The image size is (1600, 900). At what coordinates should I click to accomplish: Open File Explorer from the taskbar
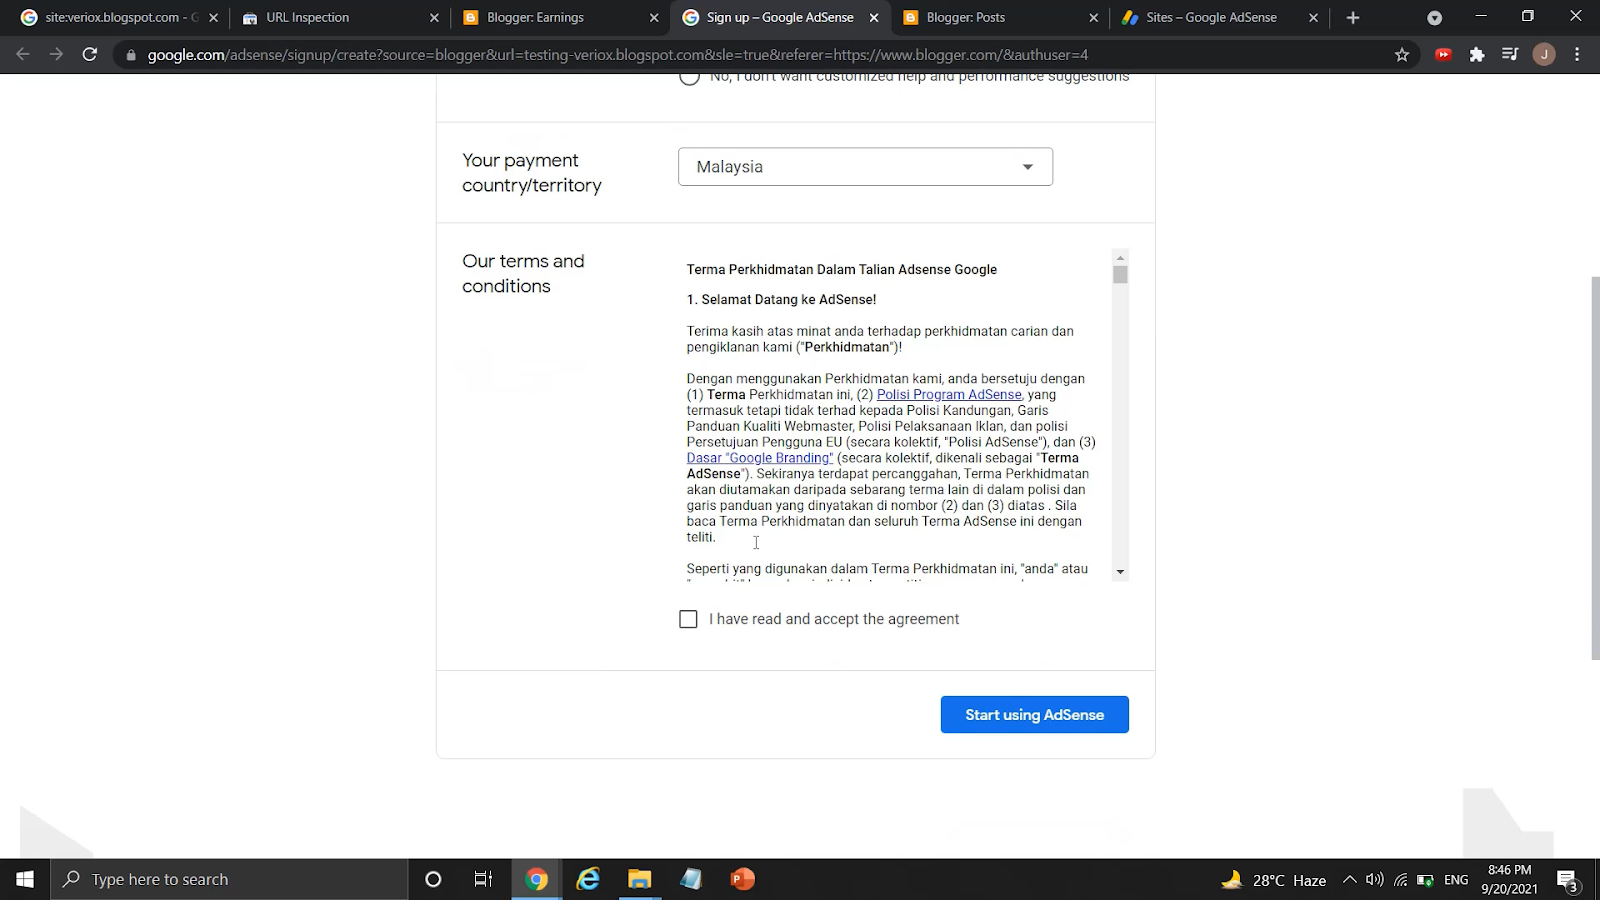point(639,879)
